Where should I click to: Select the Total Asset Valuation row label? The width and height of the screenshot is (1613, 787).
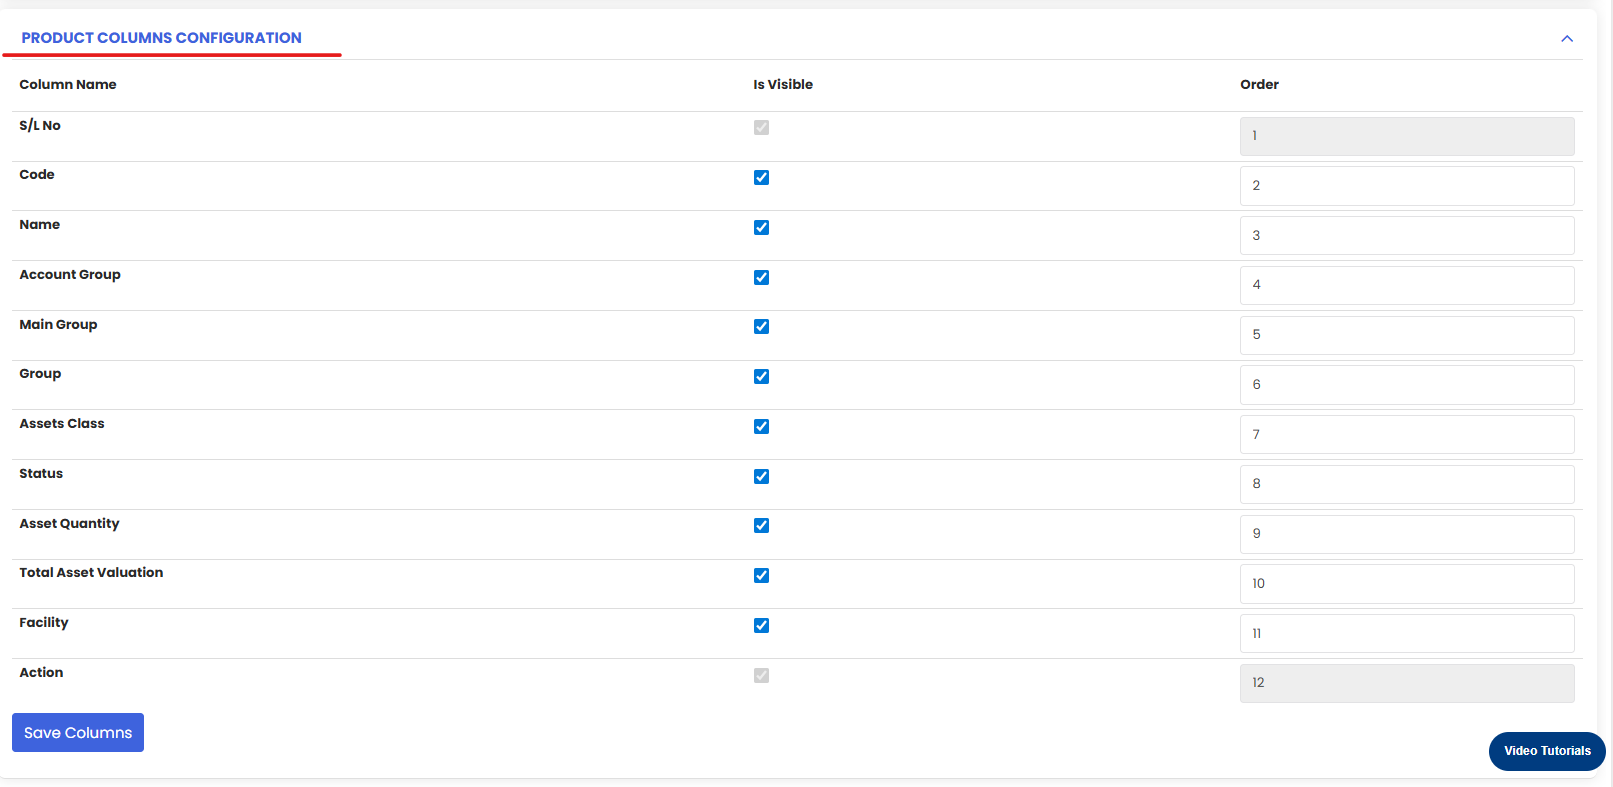[x=91, y=573]
